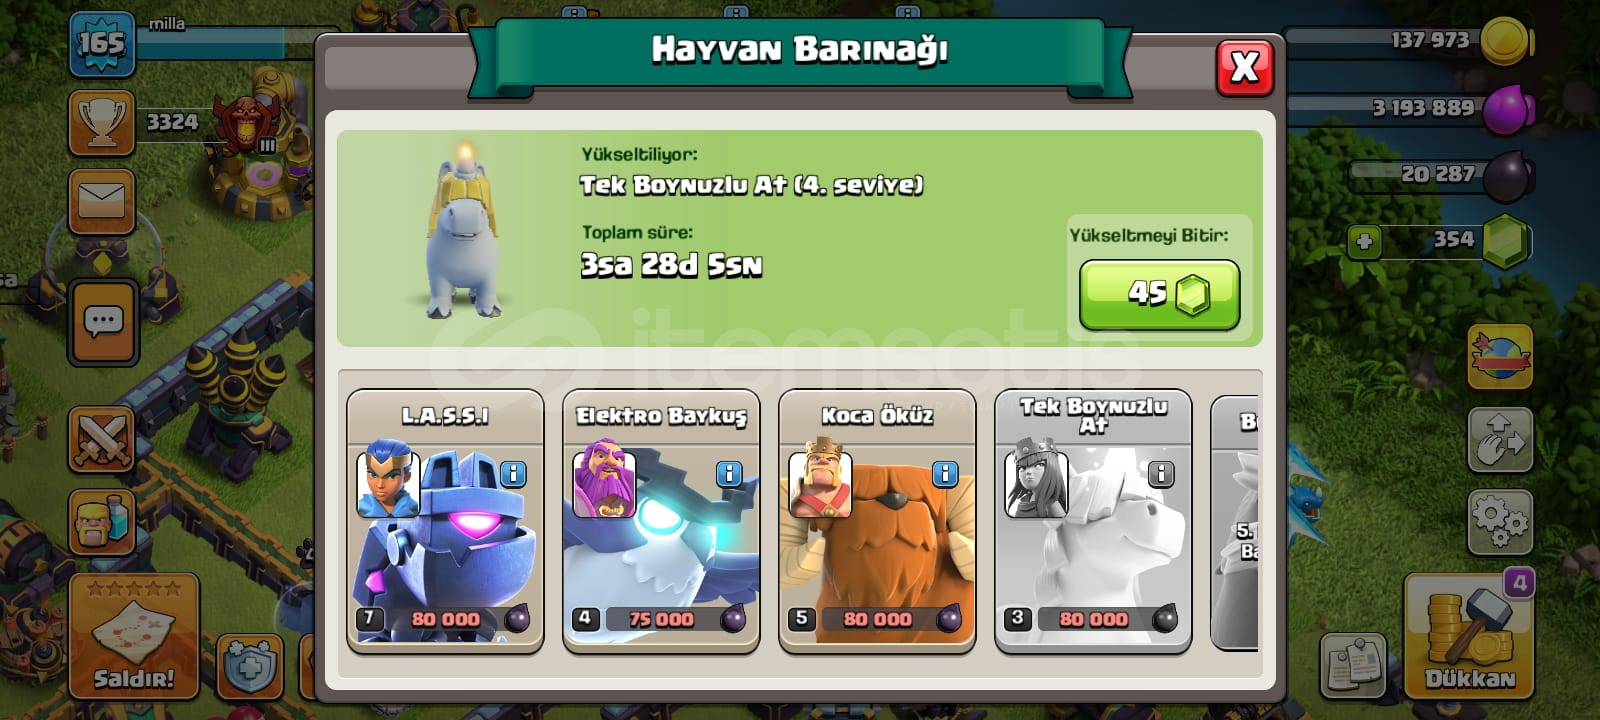This screenshot has width=1600, height=720.
Task: Tap the 45 gems finish upgrade button
Action: coord(1159,294)
